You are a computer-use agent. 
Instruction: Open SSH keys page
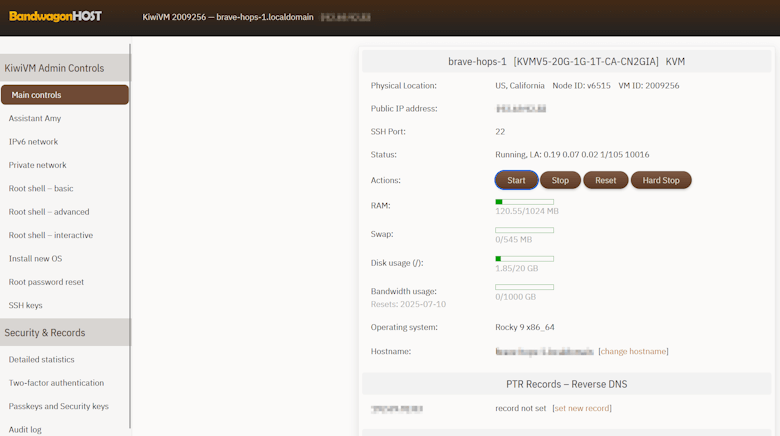[25, 305]
